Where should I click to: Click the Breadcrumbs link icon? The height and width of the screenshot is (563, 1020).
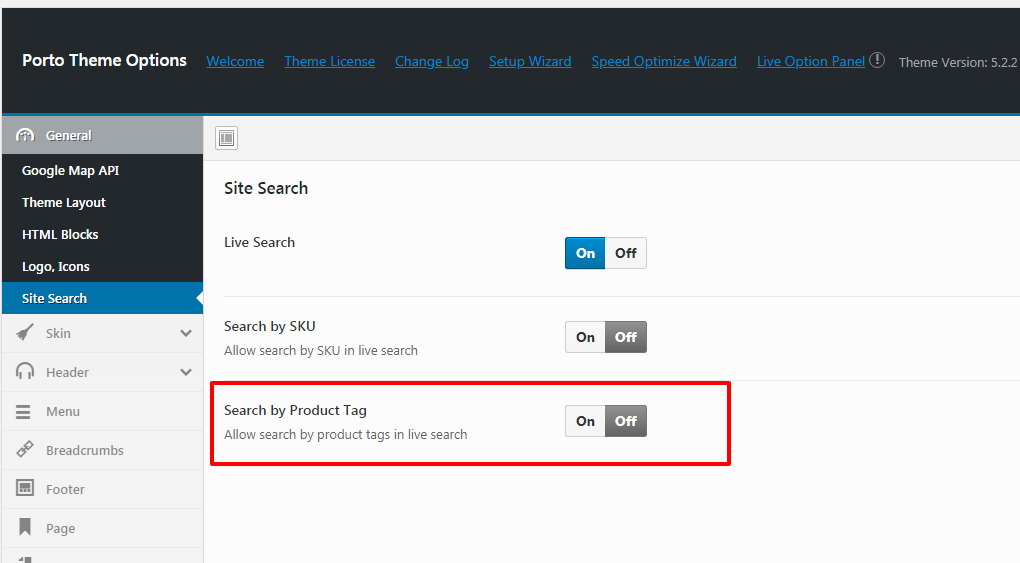(25, 449)
